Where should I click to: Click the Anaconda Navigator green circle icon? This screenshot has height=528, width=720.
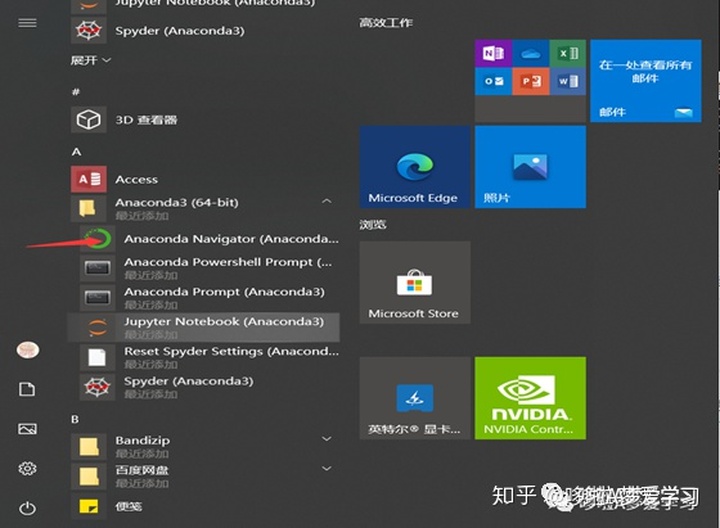tap(97, 238)
